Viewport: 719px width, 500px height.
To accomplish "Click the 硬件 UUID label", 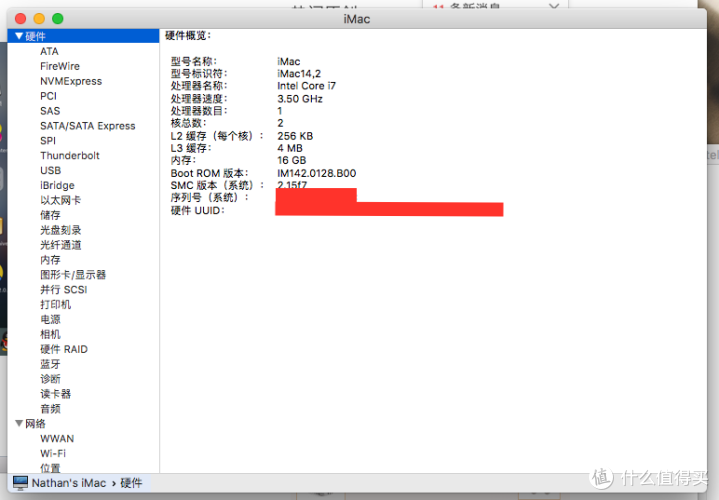I will click(198, 210).
